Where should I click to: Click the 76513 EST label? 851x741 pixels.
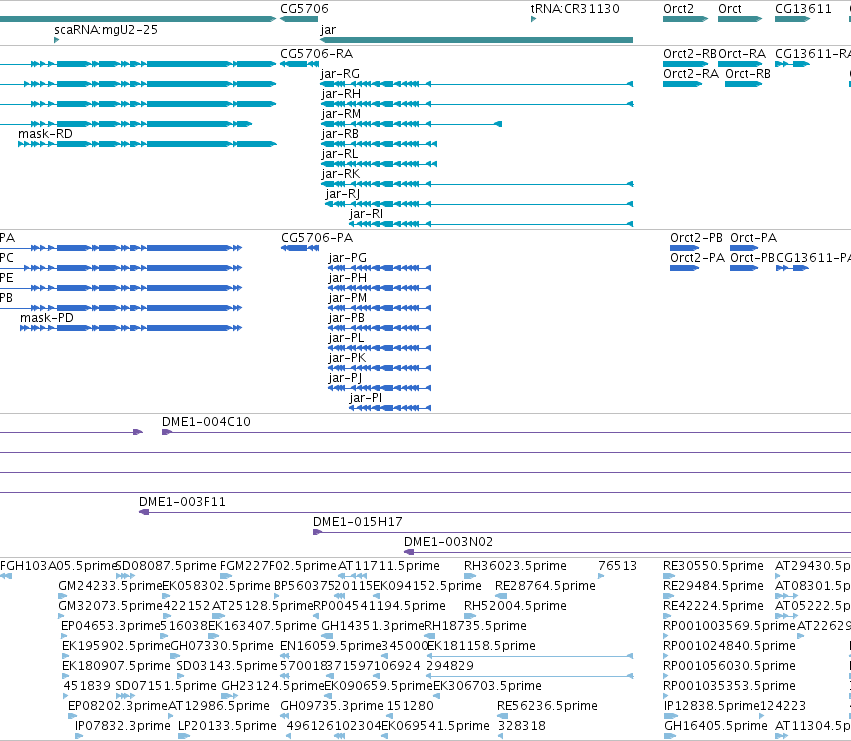click(x=618, y=566)
